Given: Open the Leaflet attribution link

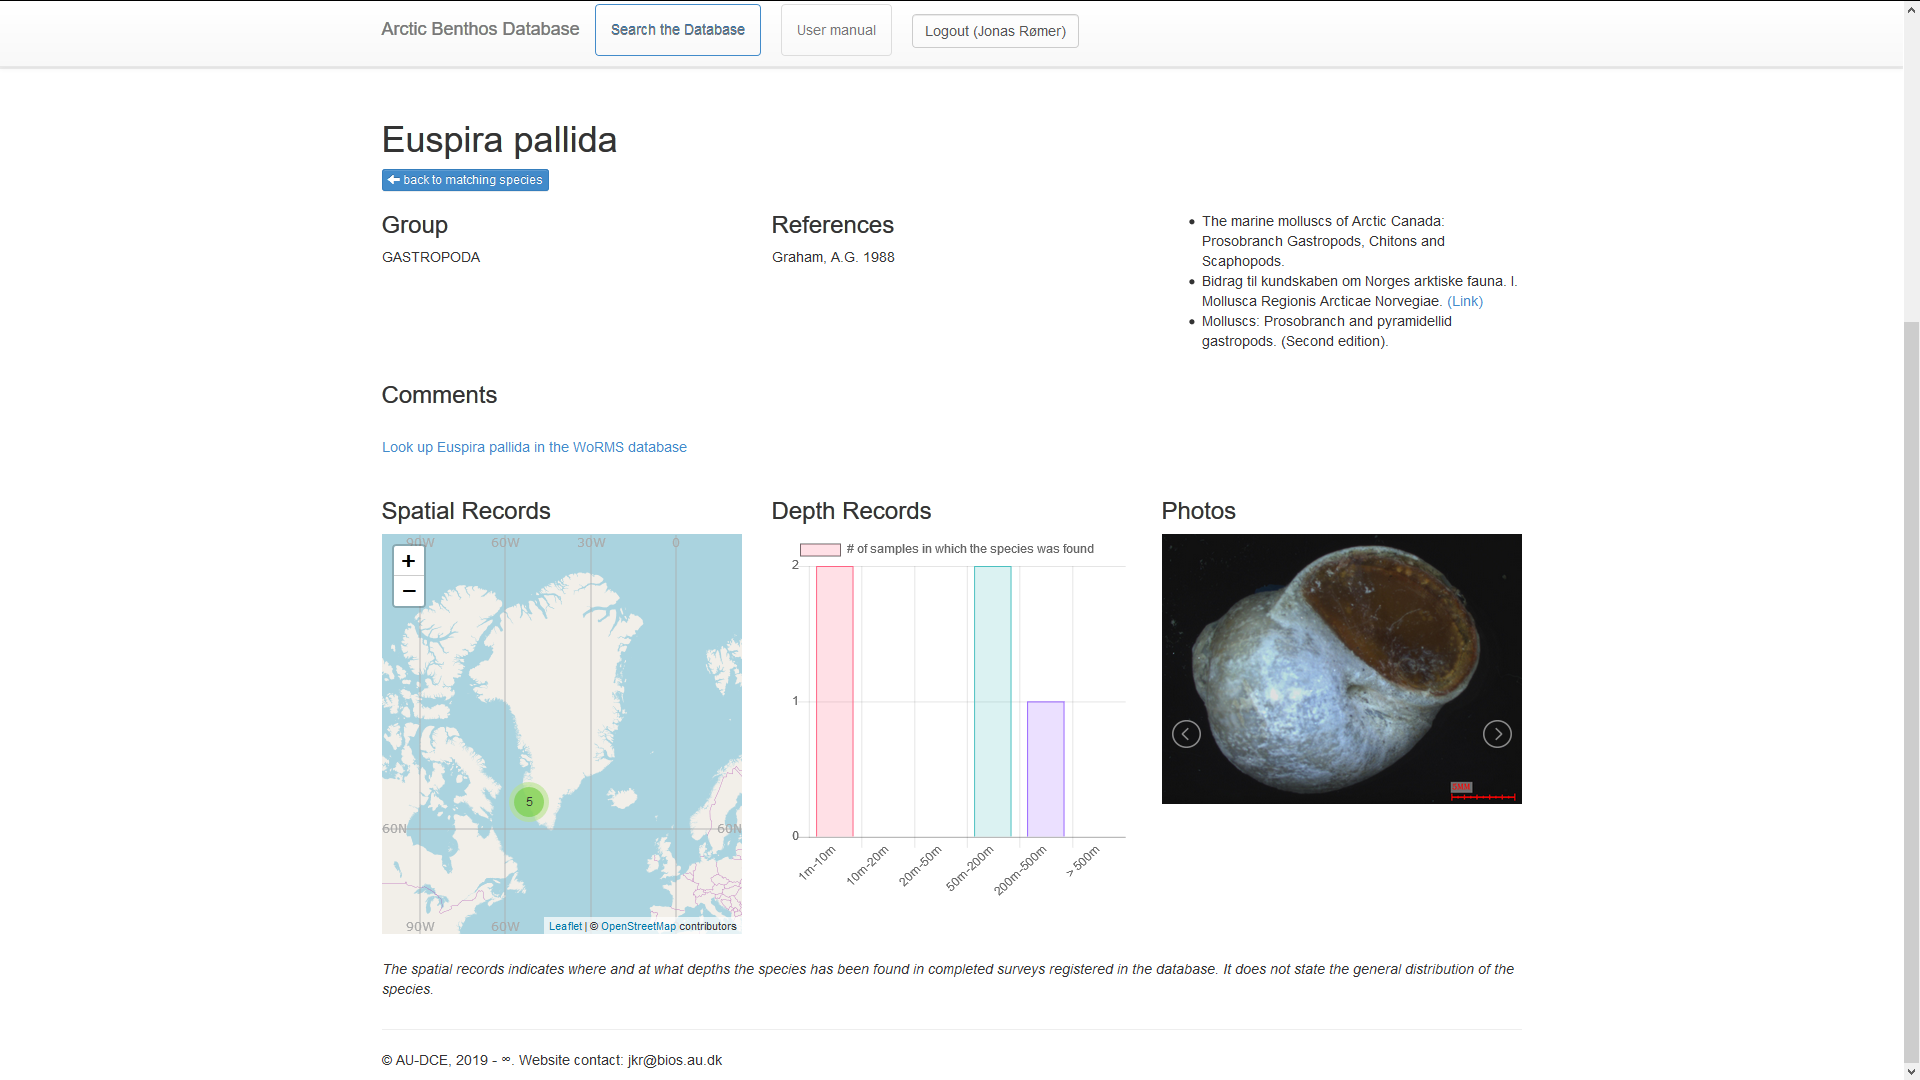Looking at the screenshot, I should [x=565, y=926].
